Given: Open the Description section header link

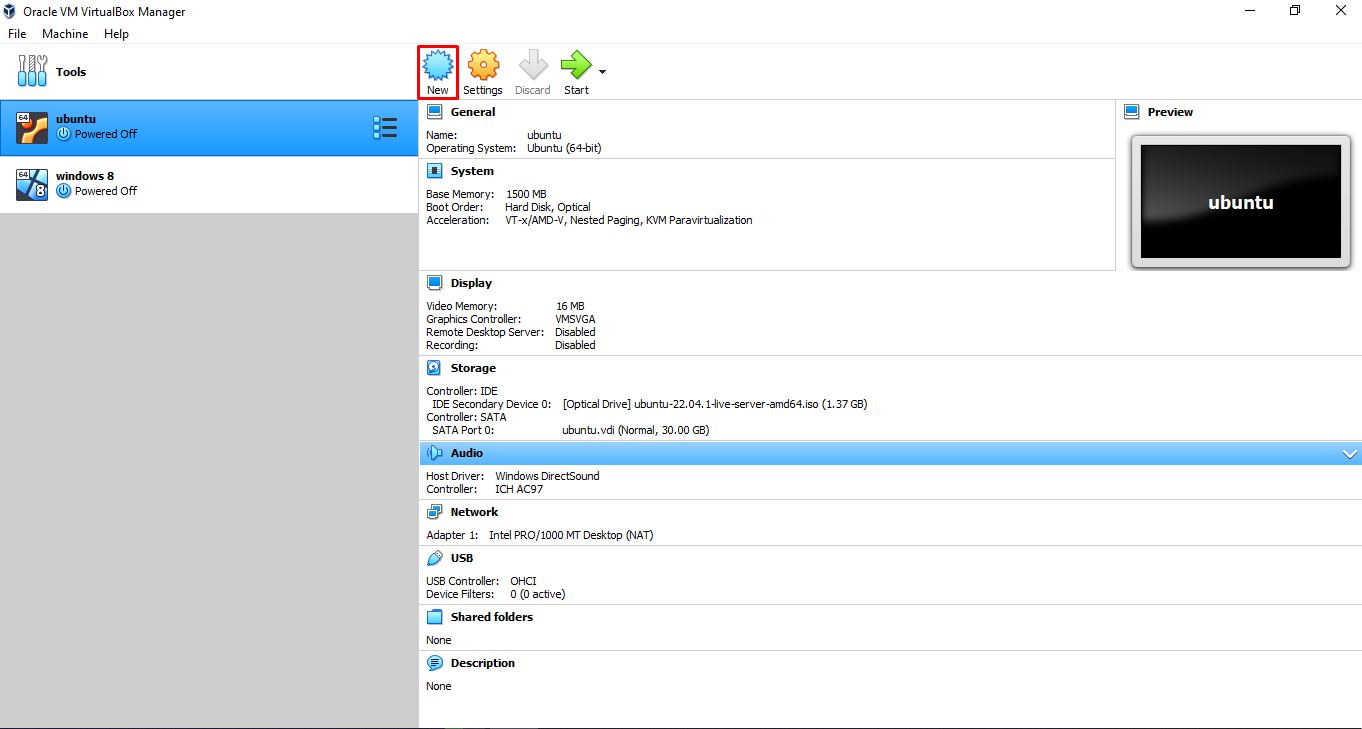Looking at the screenshot, I should click(x=483, y=663).
